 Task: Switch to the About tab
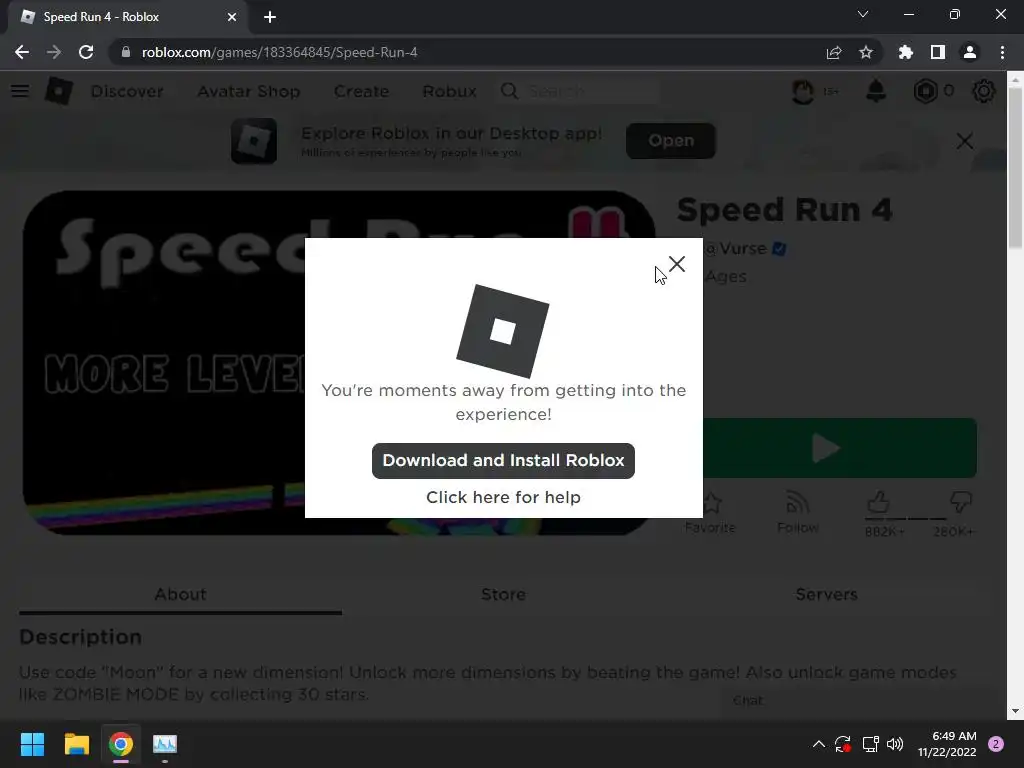[180, 594]
